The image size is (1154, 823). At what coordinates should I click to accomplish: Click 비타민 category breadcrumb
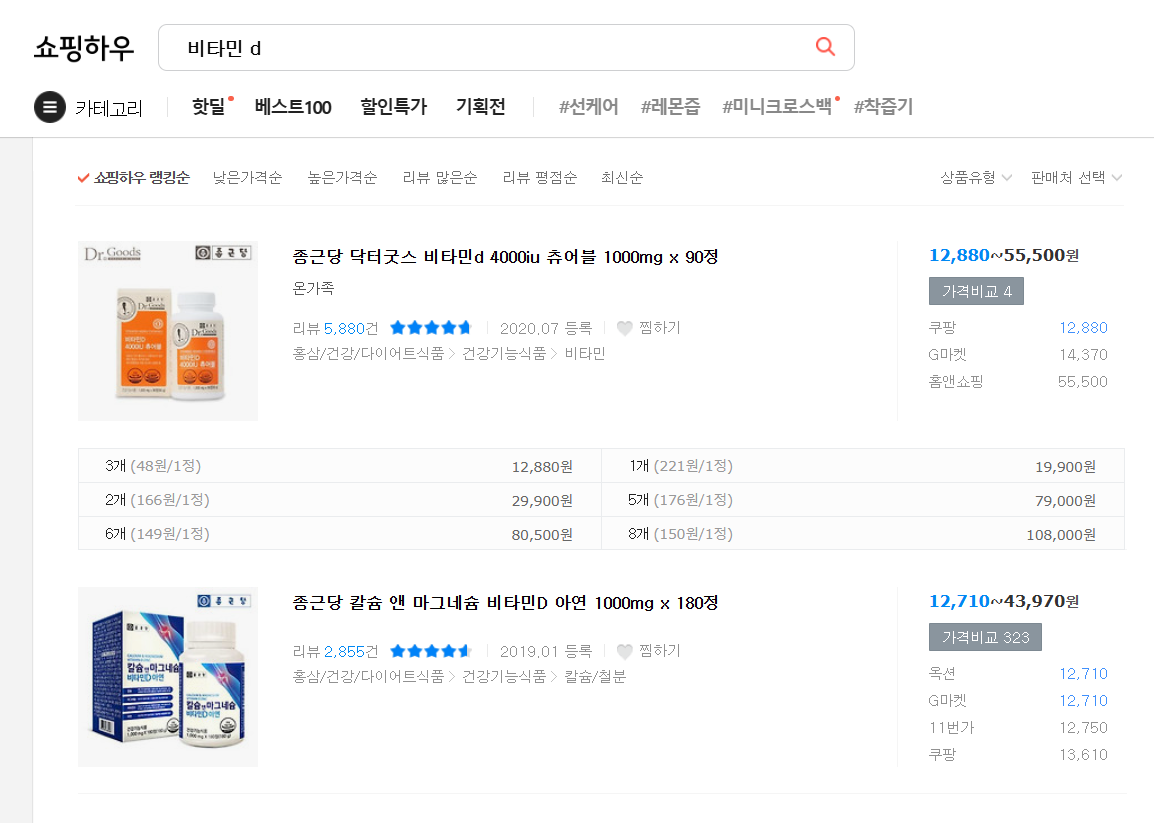click(x=584, y=354)
